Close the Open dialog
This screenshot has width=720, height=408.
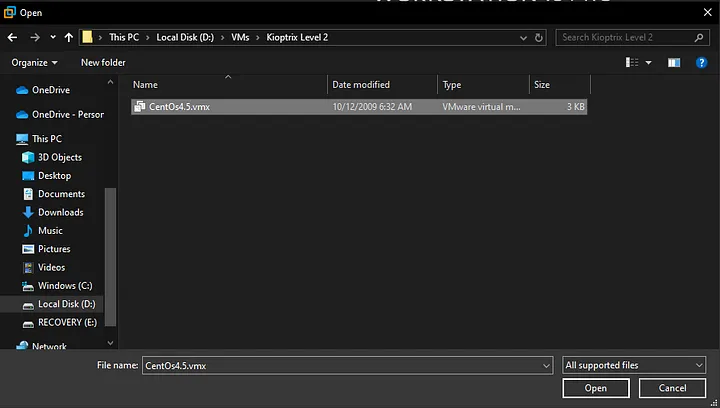coord(708,12)
